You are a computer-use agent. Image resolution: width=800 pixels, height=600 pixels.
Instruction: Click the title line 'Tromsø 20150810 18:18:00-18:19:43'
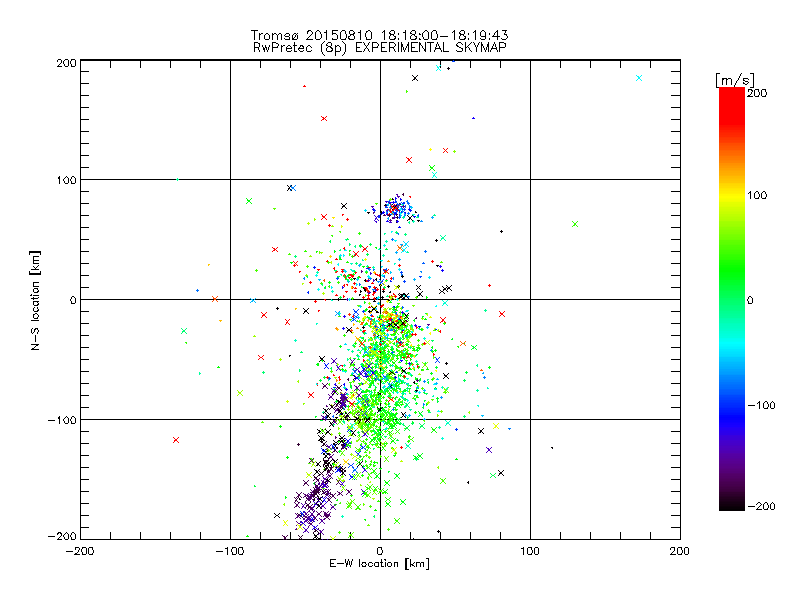click(380, 35)
